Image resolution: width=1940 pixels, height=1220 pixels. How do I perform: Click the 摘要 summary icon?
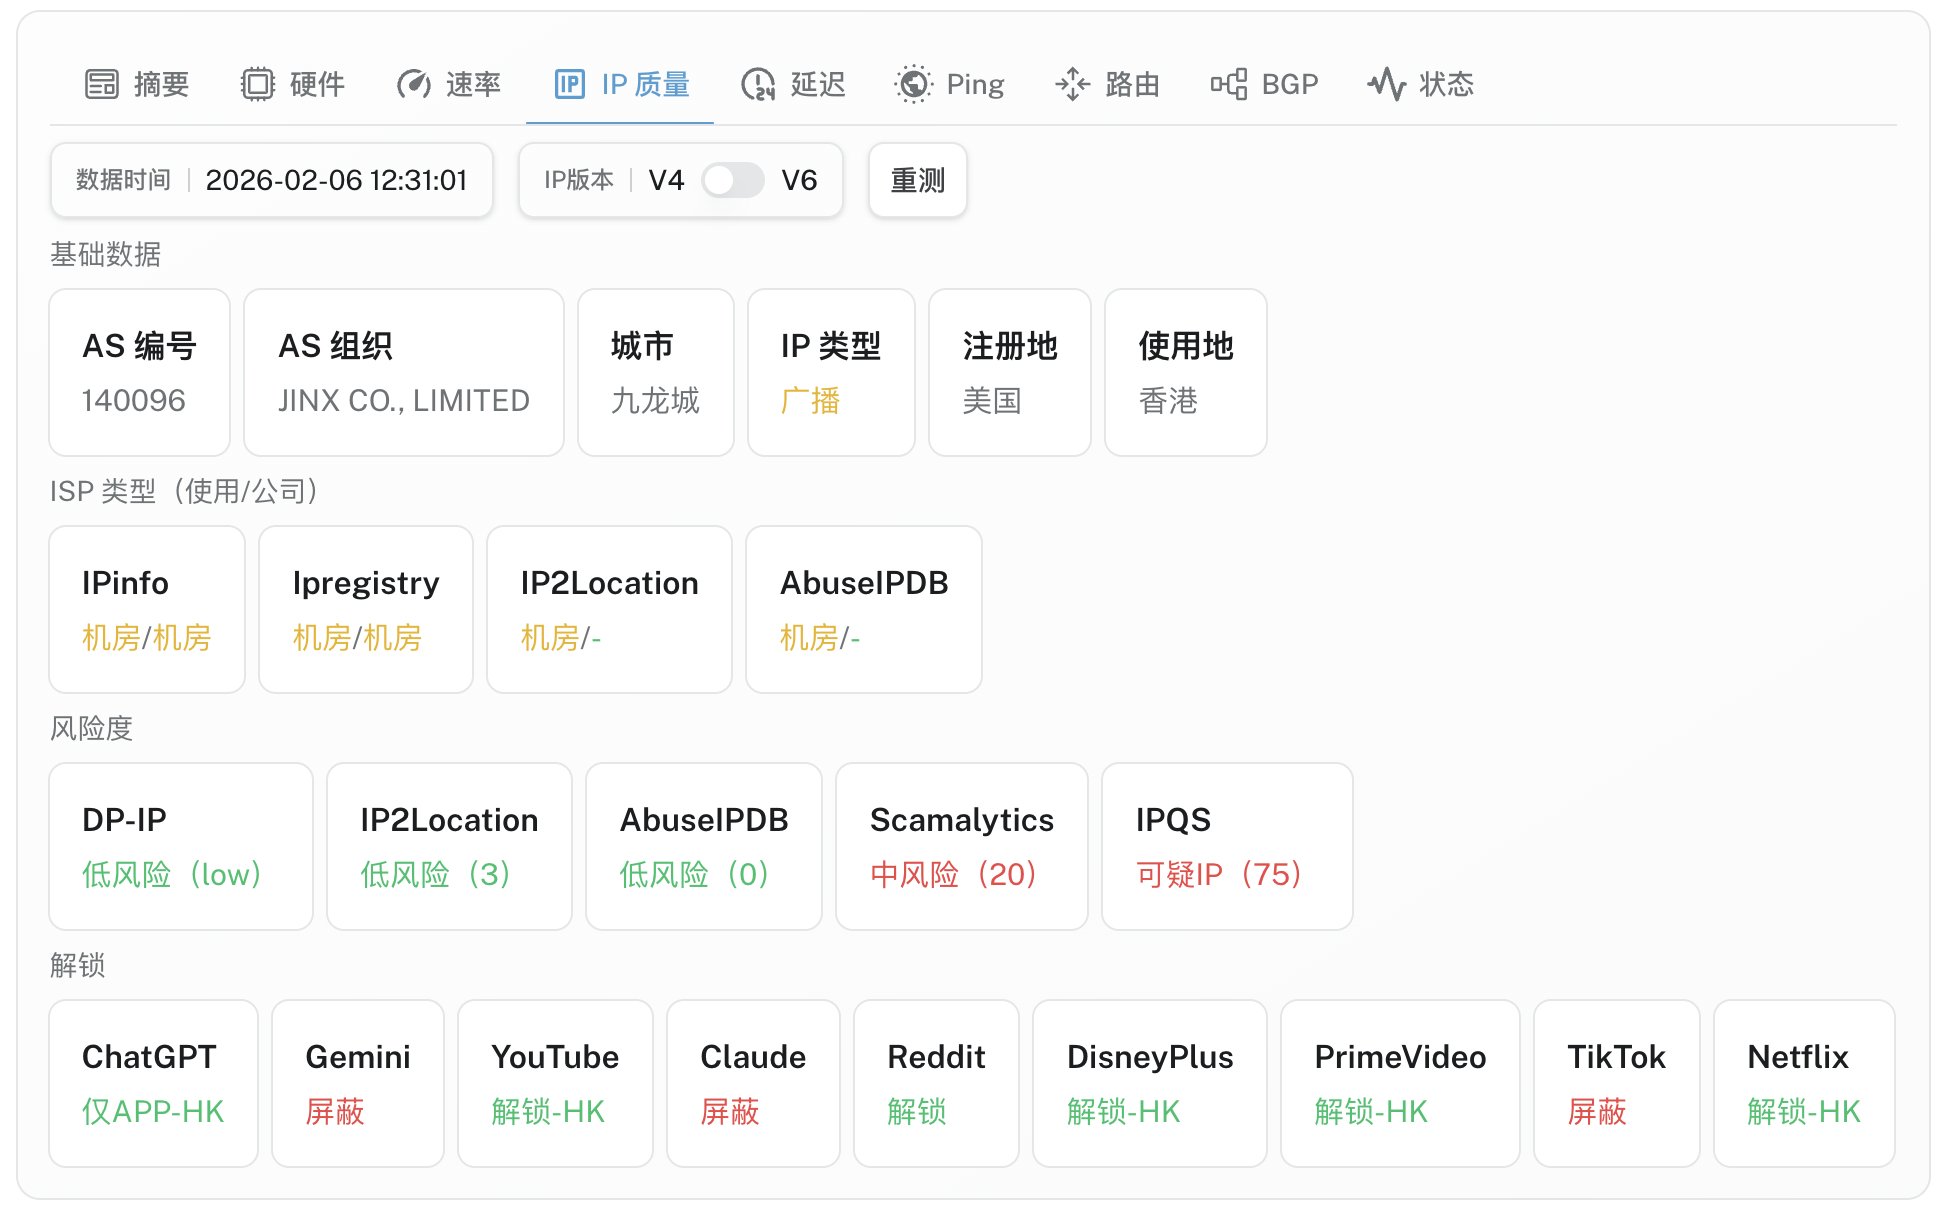pos(100,84)
